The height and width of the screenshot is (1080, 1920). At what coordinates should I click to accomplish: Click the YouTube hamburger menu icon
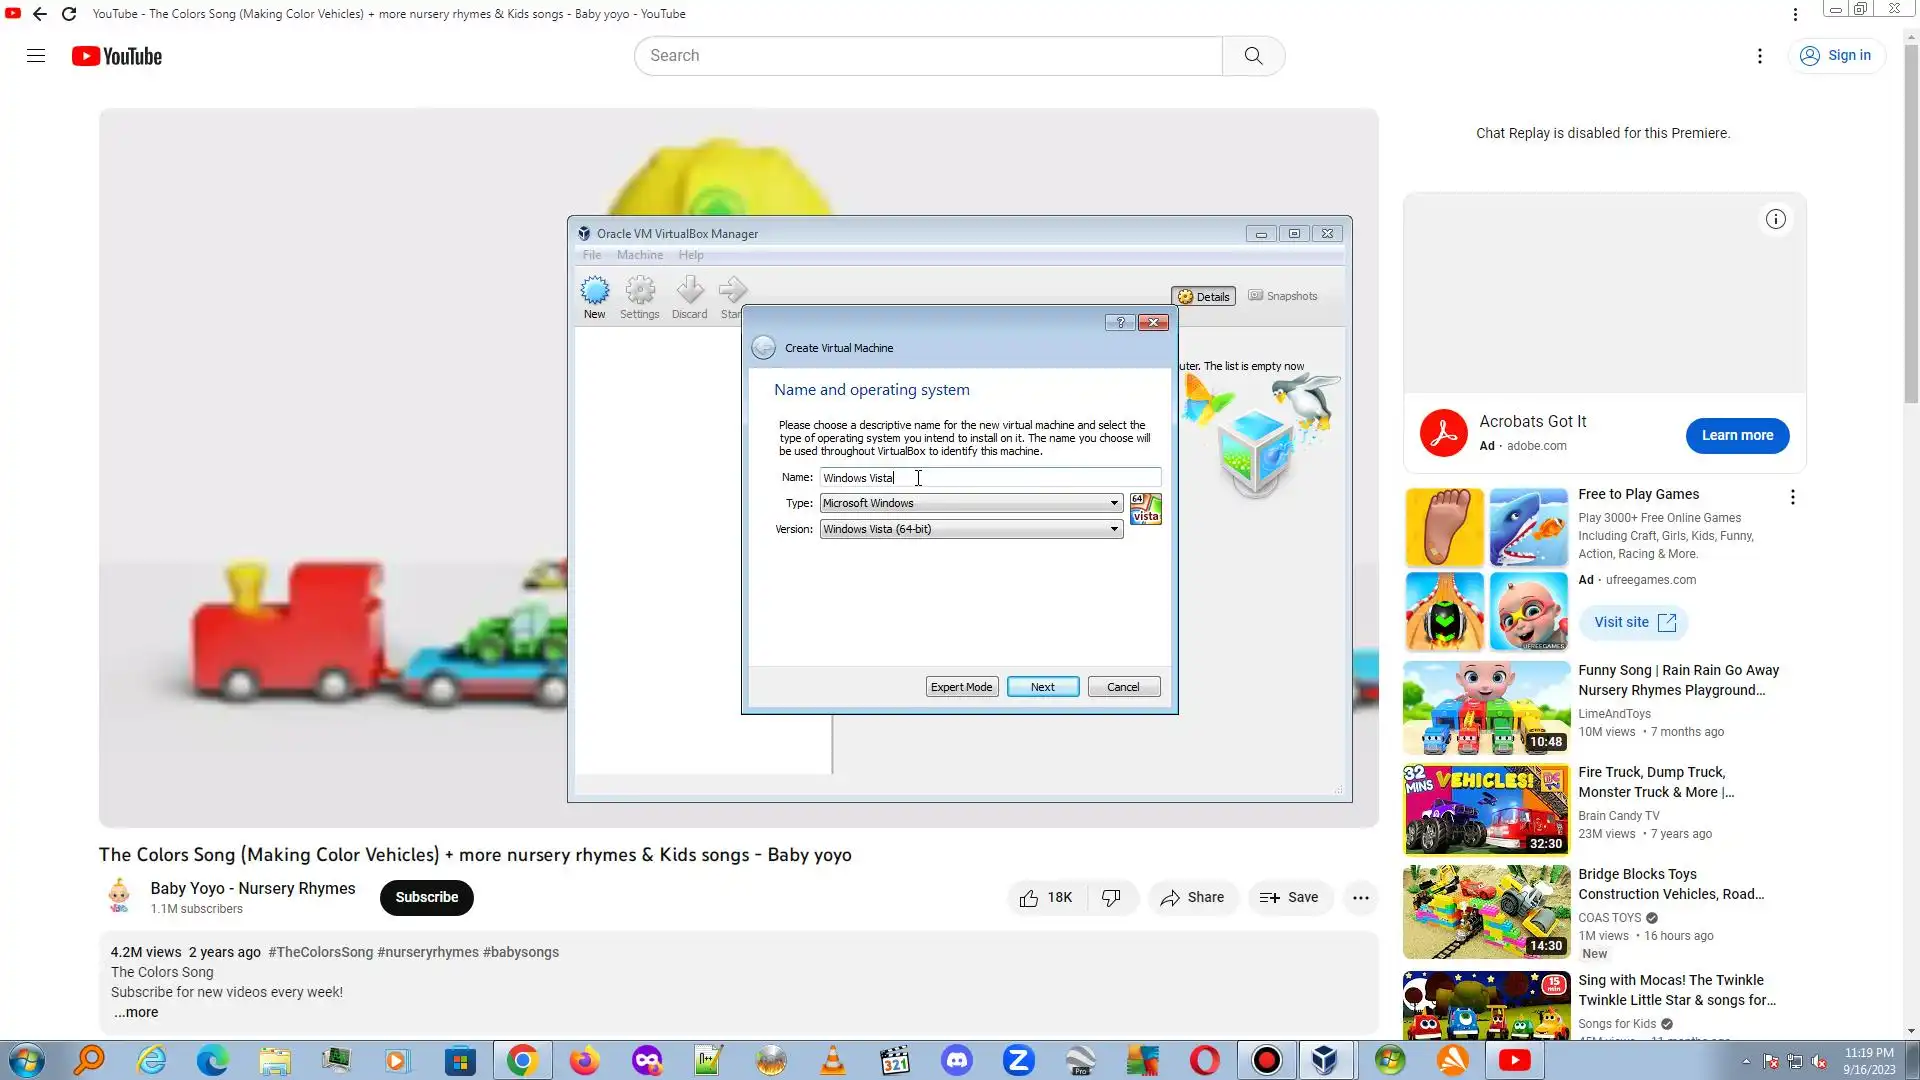tap(36, 56)
